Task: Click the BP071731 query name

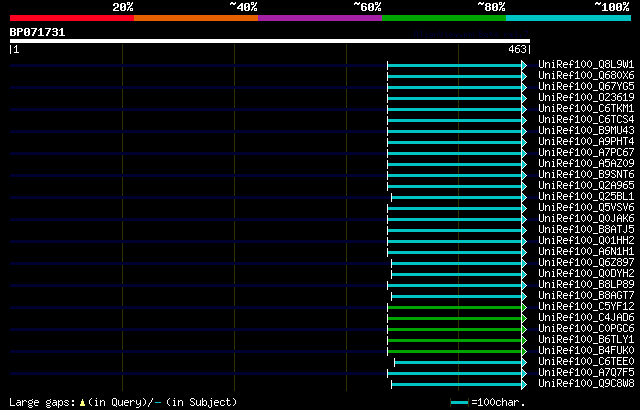Action: pos(37,32)
